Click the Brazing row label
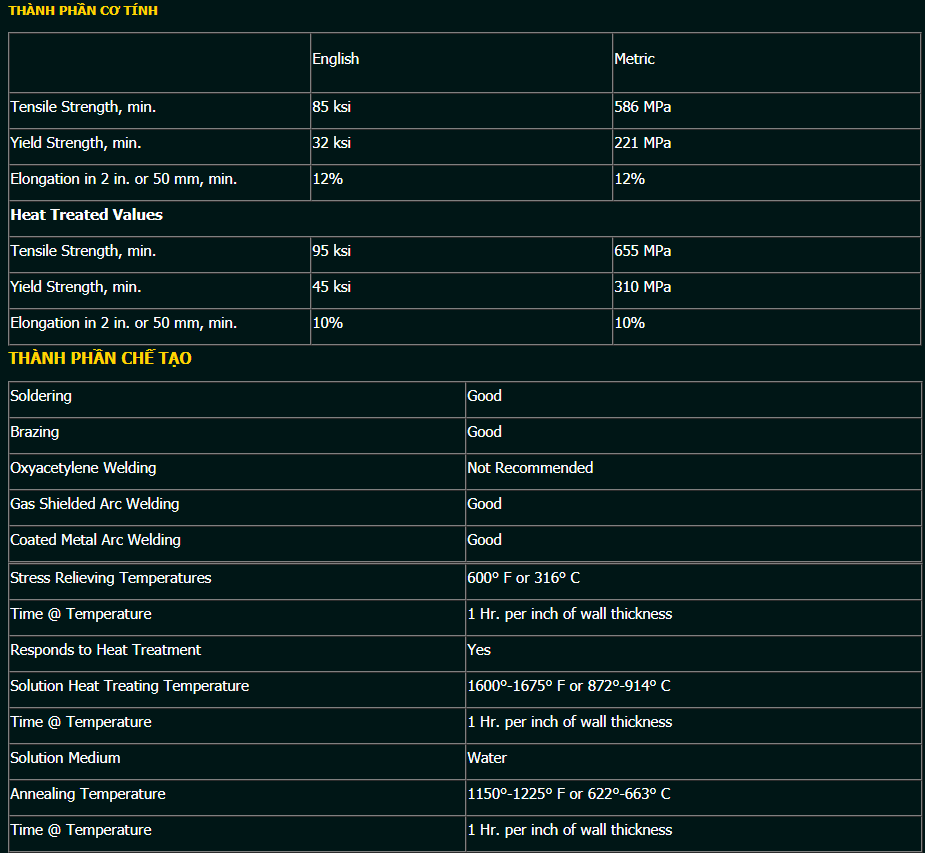This screenshot has height=853, width=925. click(35, 432)
